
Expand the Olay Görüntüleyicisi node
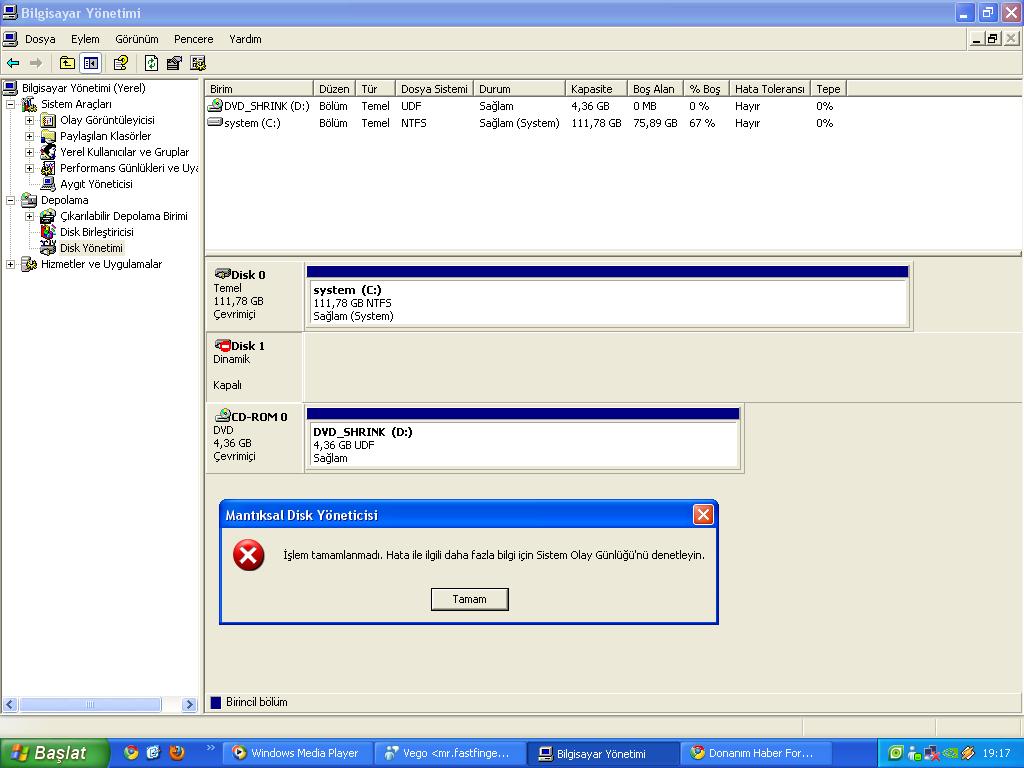[x=30, y=120]
